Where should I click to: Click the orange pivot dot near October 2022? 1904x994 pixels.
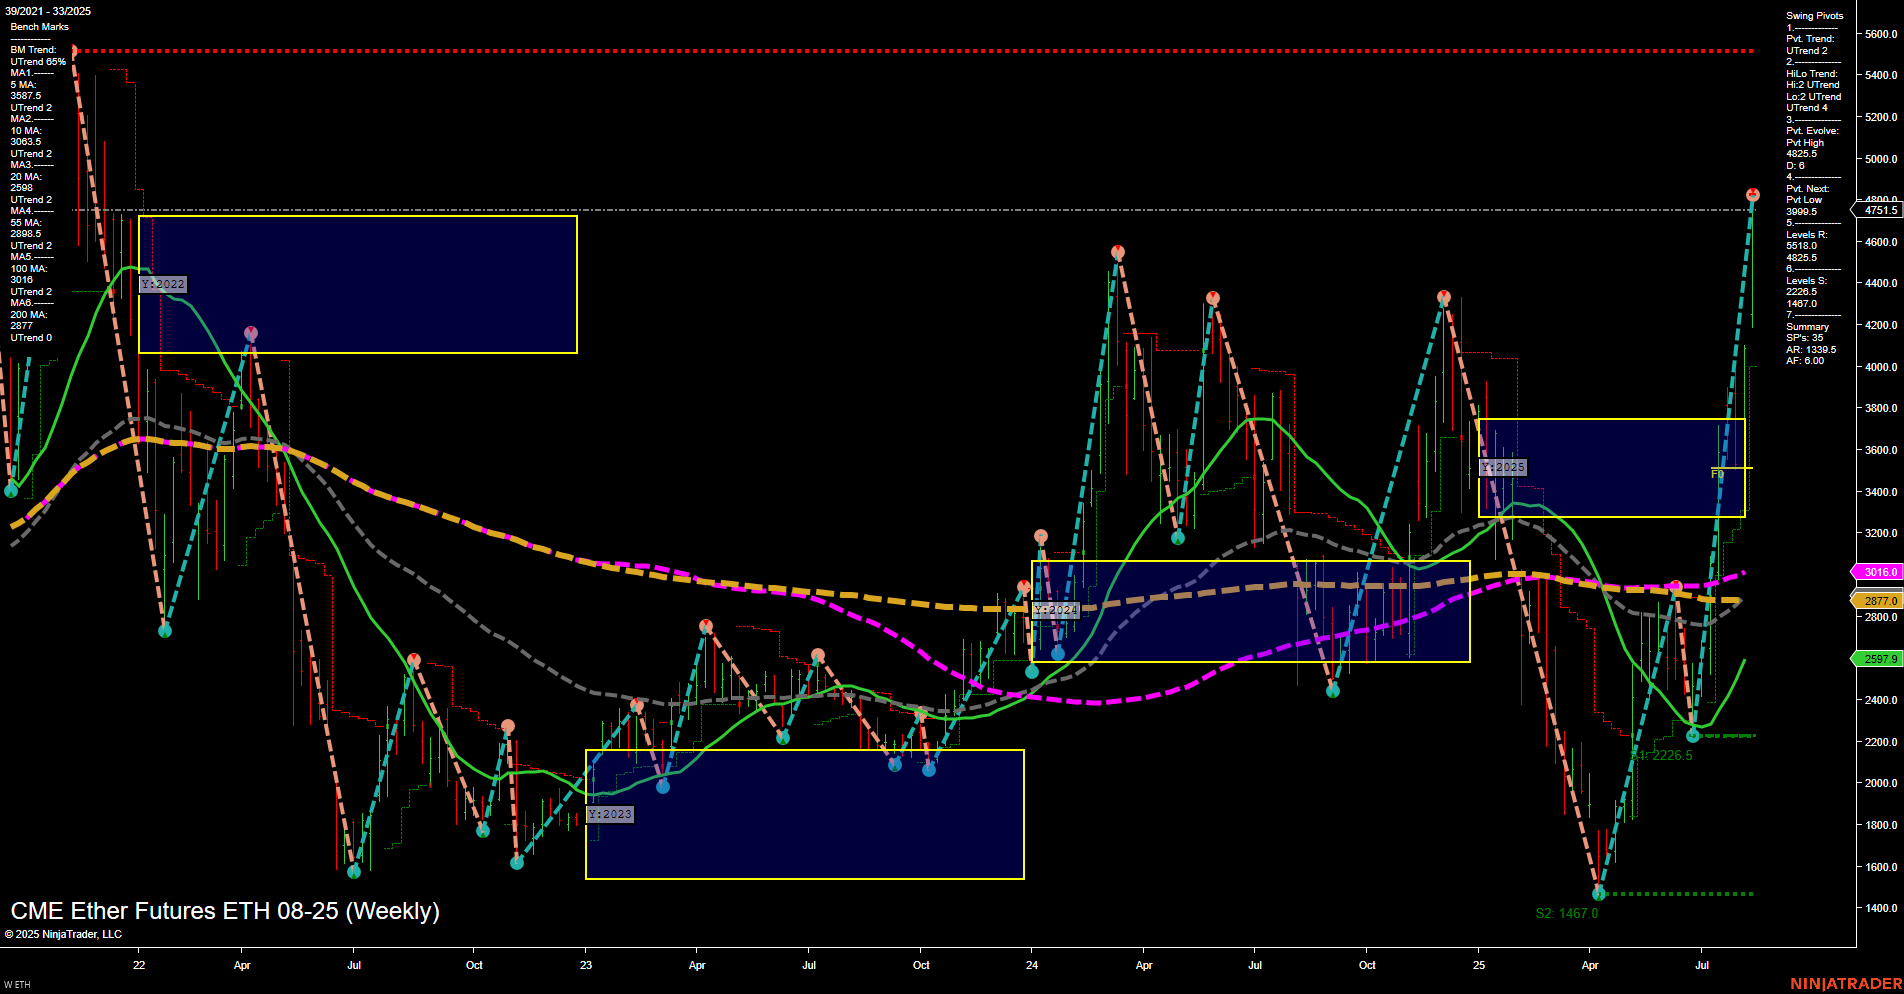coord(509,723)
